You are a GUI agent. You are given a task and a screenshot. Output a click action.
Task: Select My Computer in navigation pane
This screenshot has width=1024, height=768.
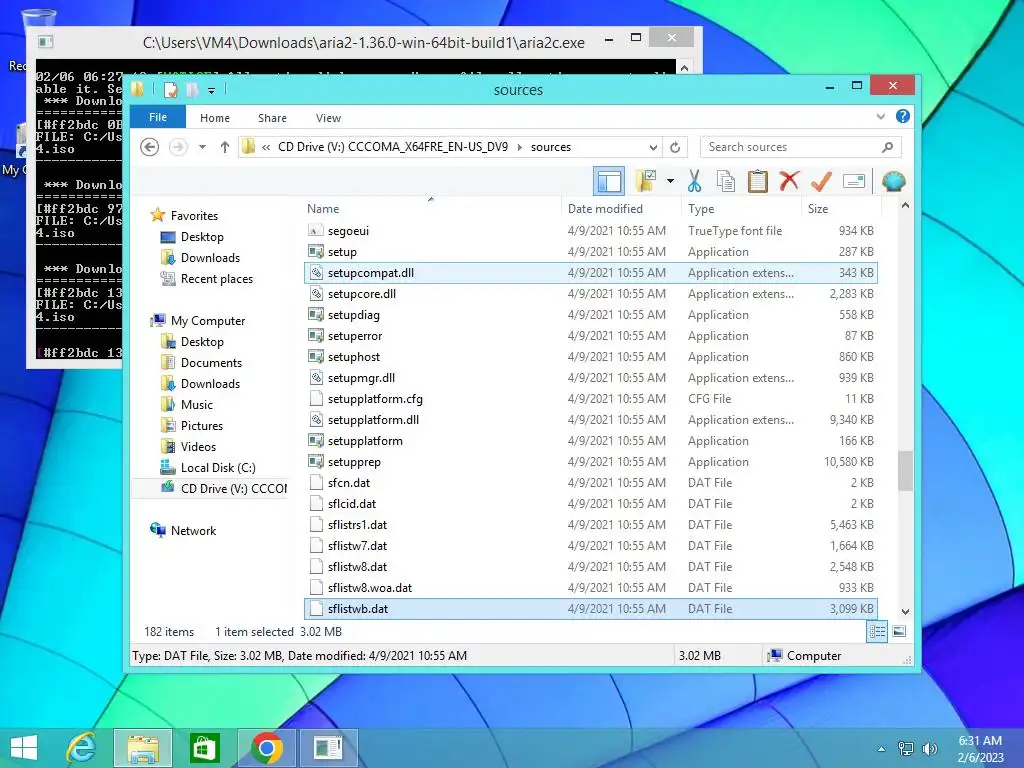point(208,321)
